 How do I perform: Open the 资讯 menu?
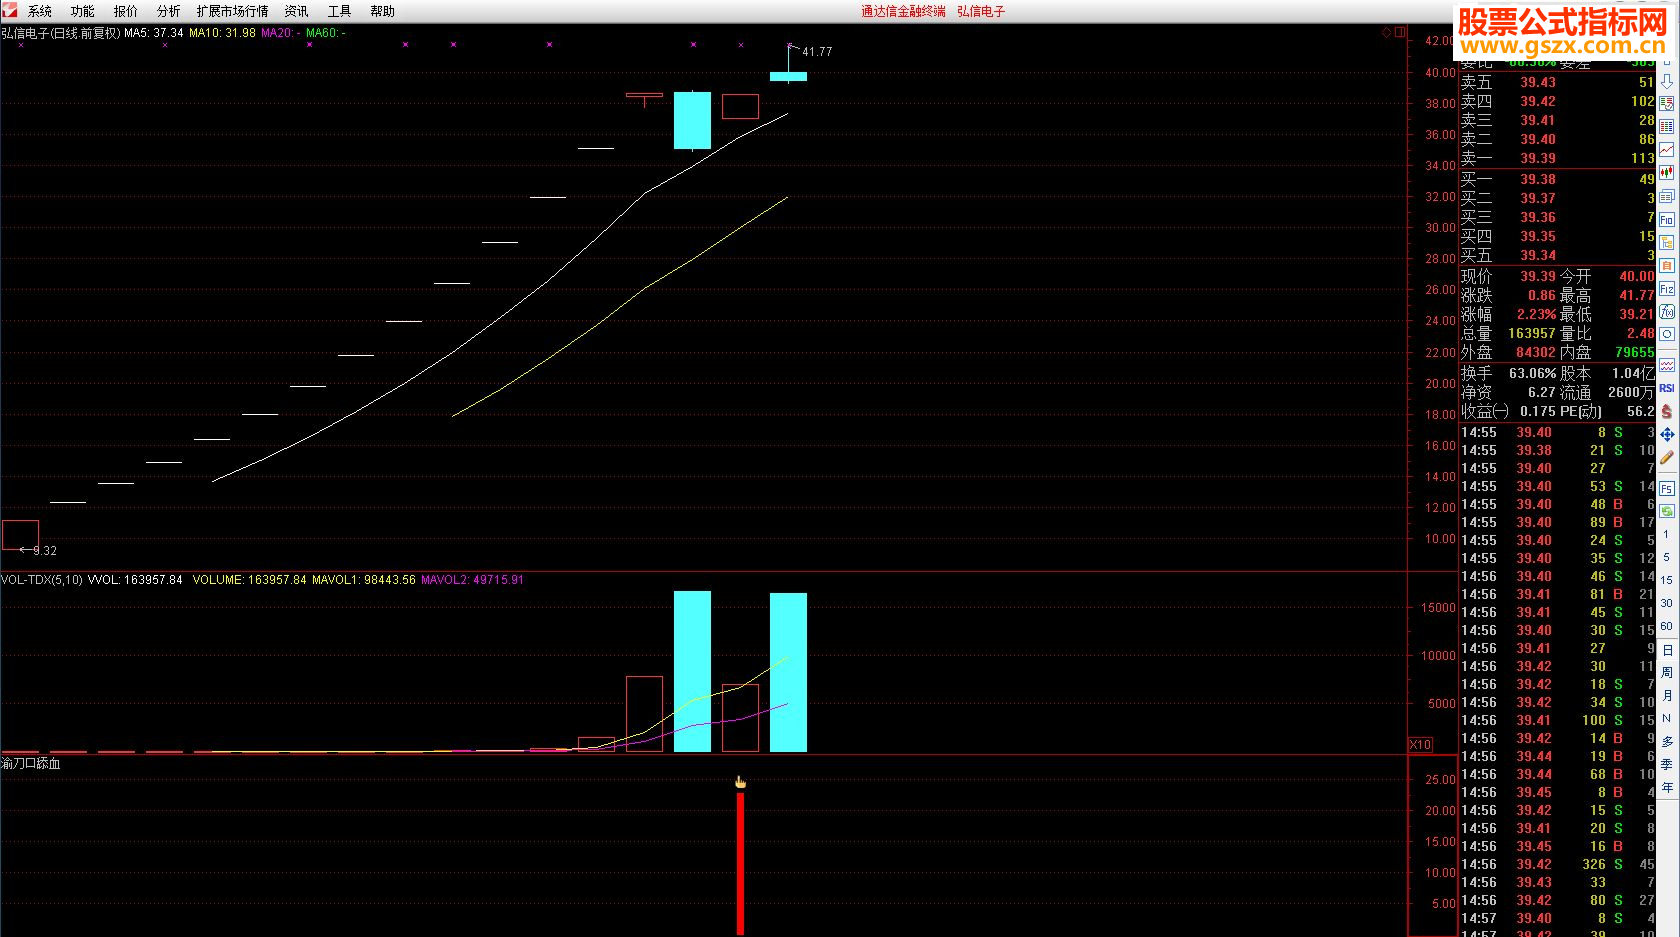[297, 11]
